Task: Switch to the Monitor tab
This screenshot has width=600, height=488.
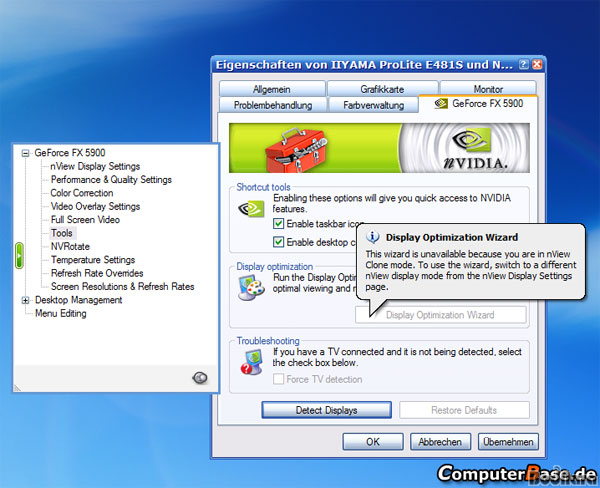Action: (x=488, y=88)
